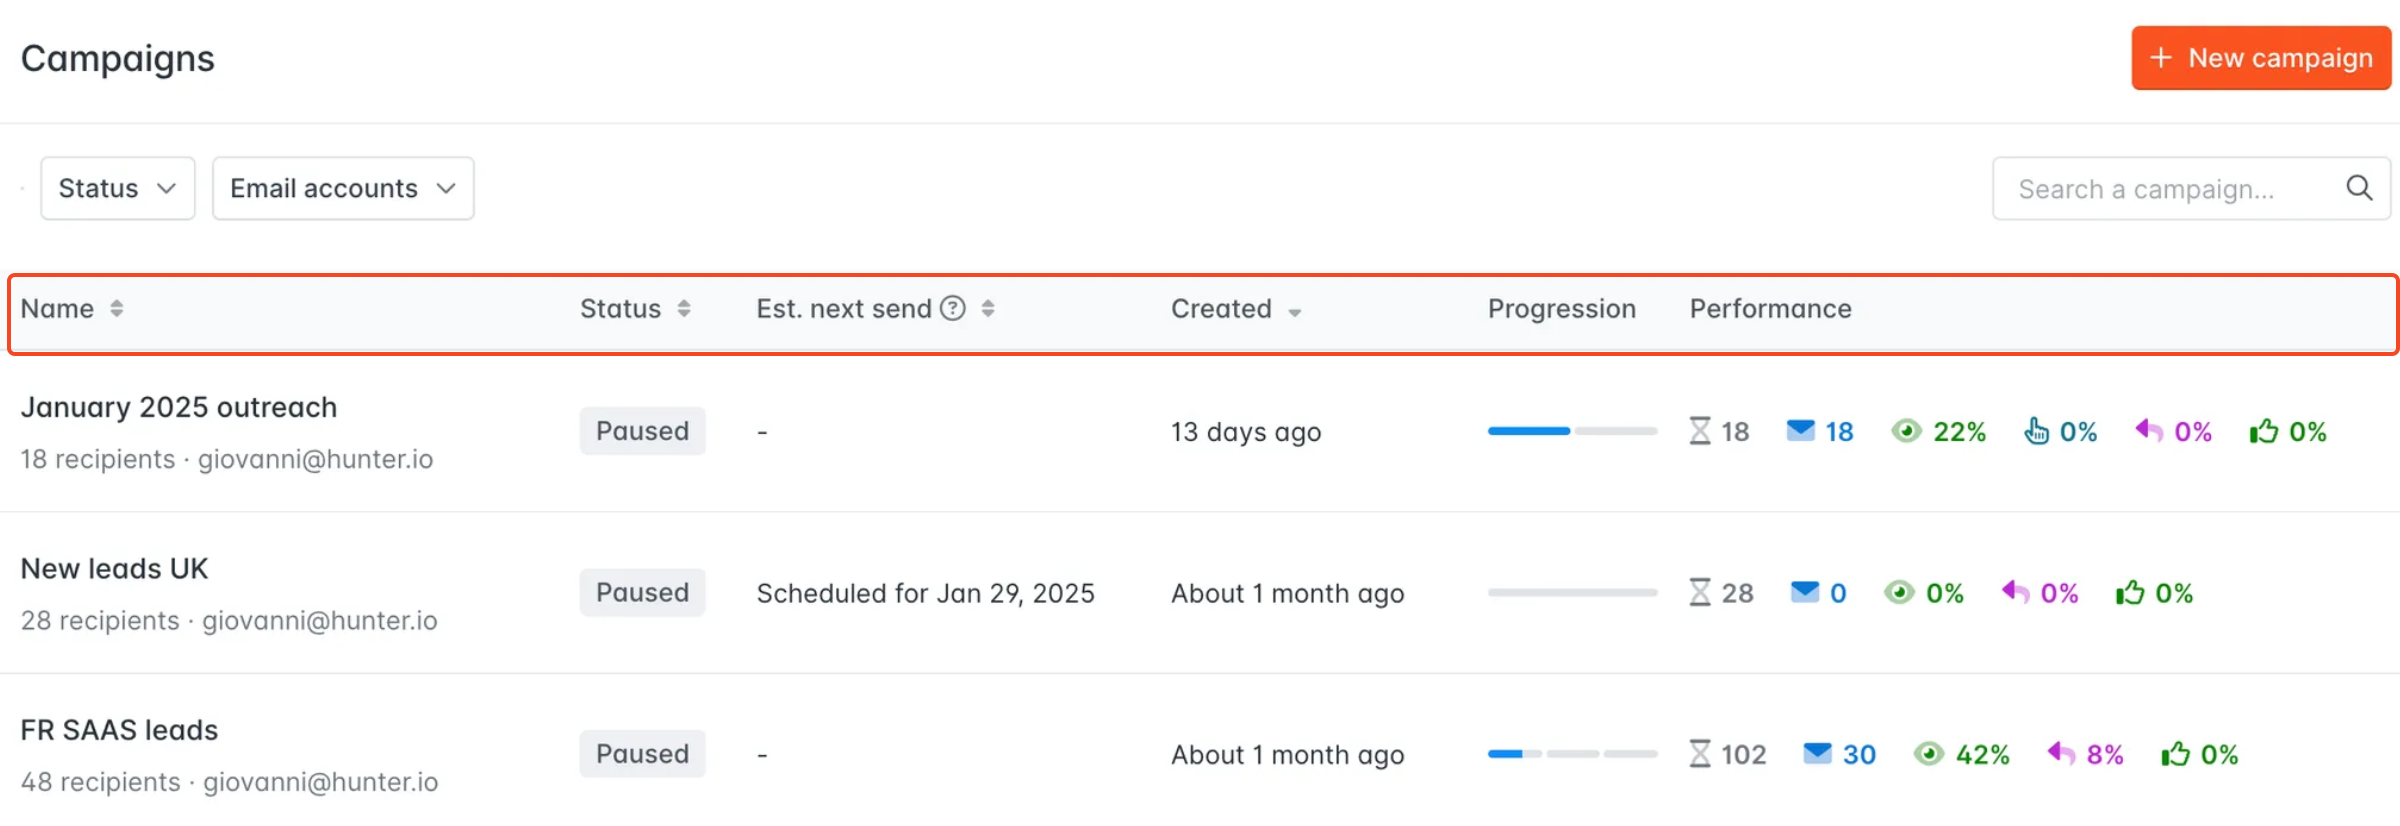The height and width of the screenshot is (826, 2400).
Task: Open the FR SAAS leads campaign
Action: (x=119, y=730)
